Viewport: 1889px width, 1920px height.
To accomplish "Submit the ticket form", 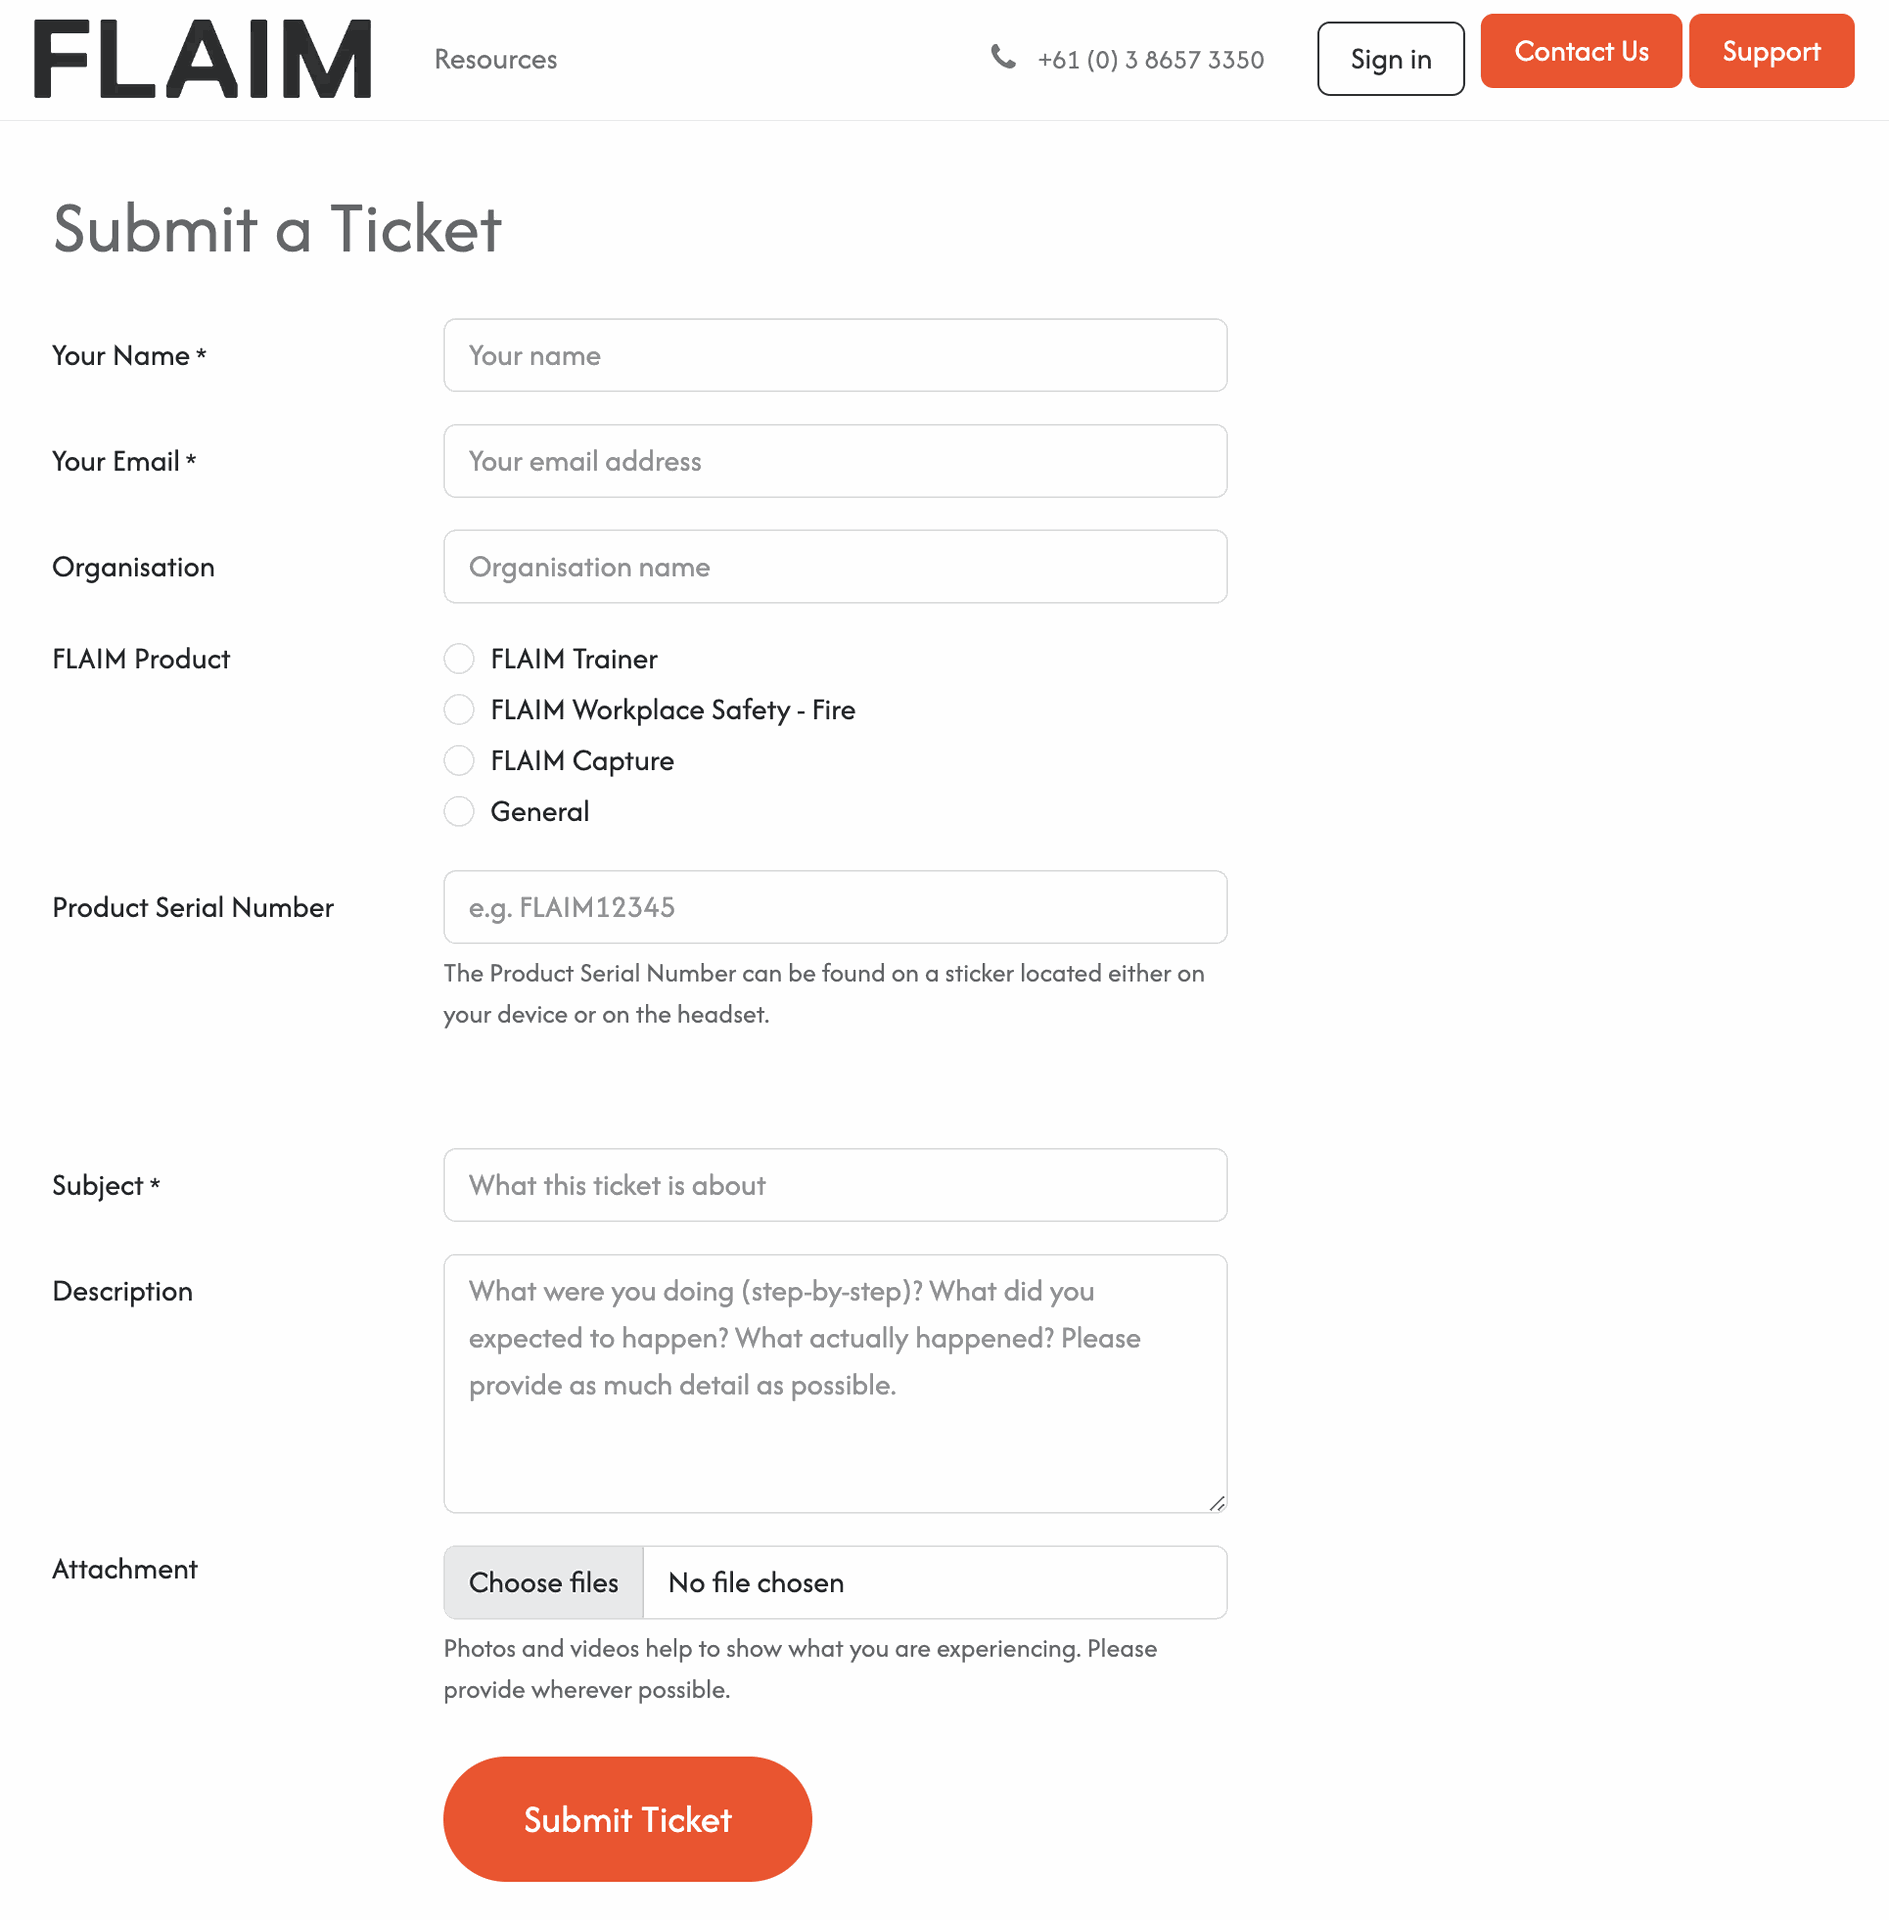I will click(x=627, y=1819).
